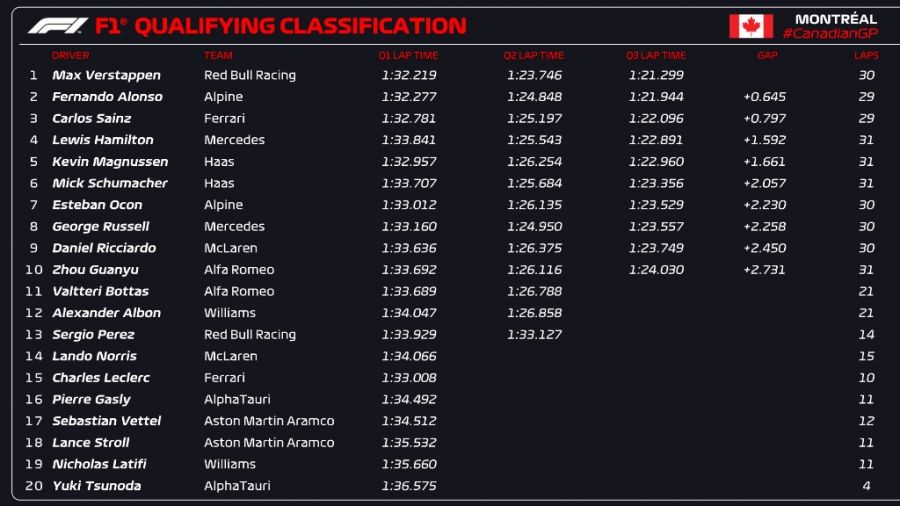Click the Qualifying Classification title
The width and height of the screenshot is (900, 506).
tap(300, 26)
